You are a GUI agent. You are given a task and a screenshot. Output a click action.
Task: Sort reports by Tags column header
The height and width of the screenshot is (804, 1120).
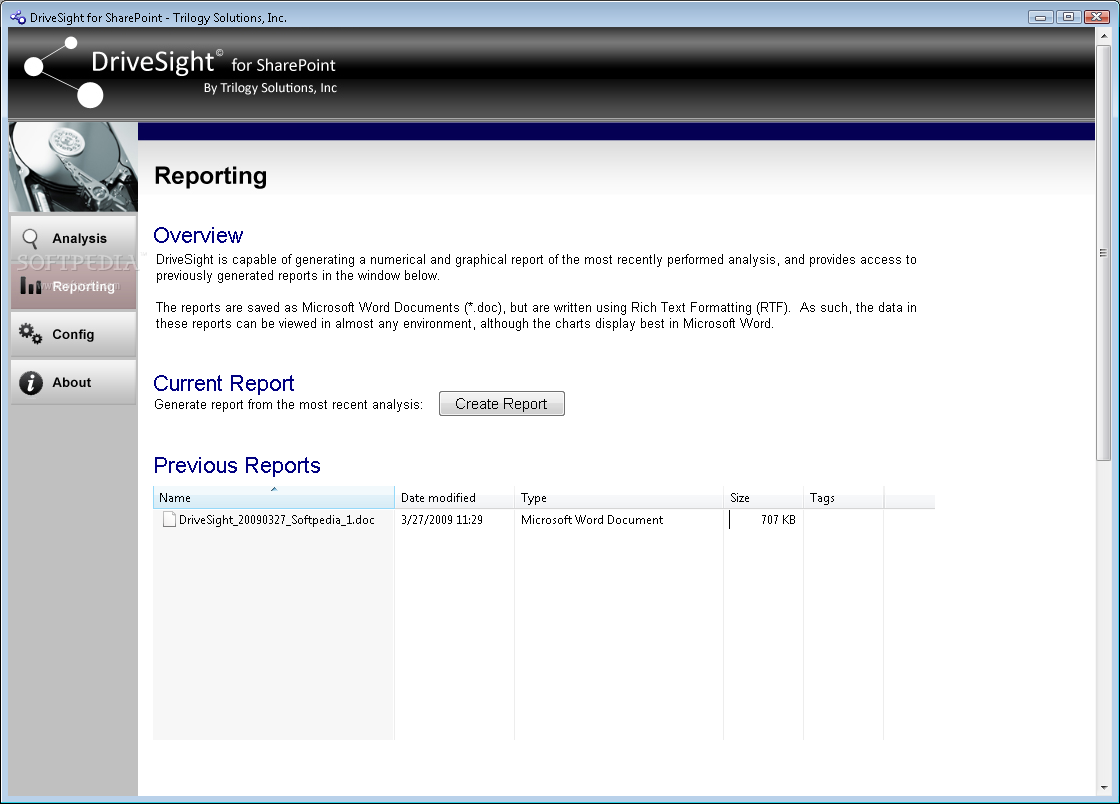843,497
